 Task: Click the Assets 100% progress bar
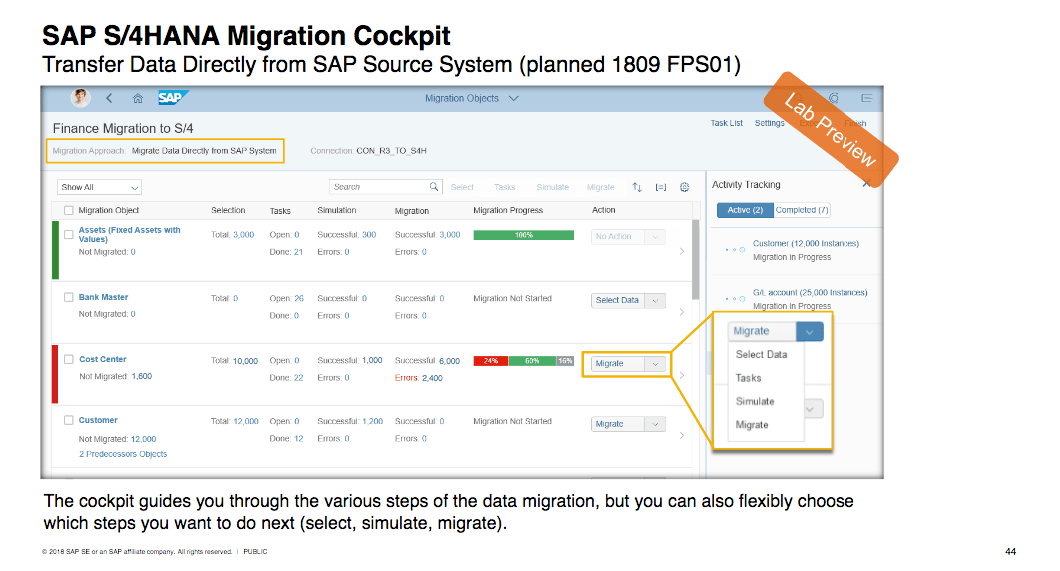pyautogui.click(x=524, y=235)
